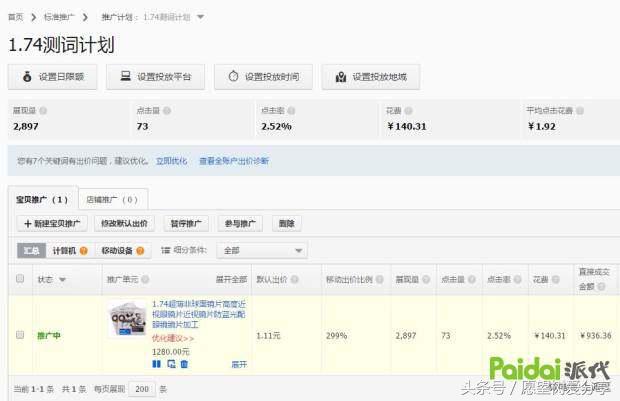Open 查看全账户出价诊断 link

[234, 161]
